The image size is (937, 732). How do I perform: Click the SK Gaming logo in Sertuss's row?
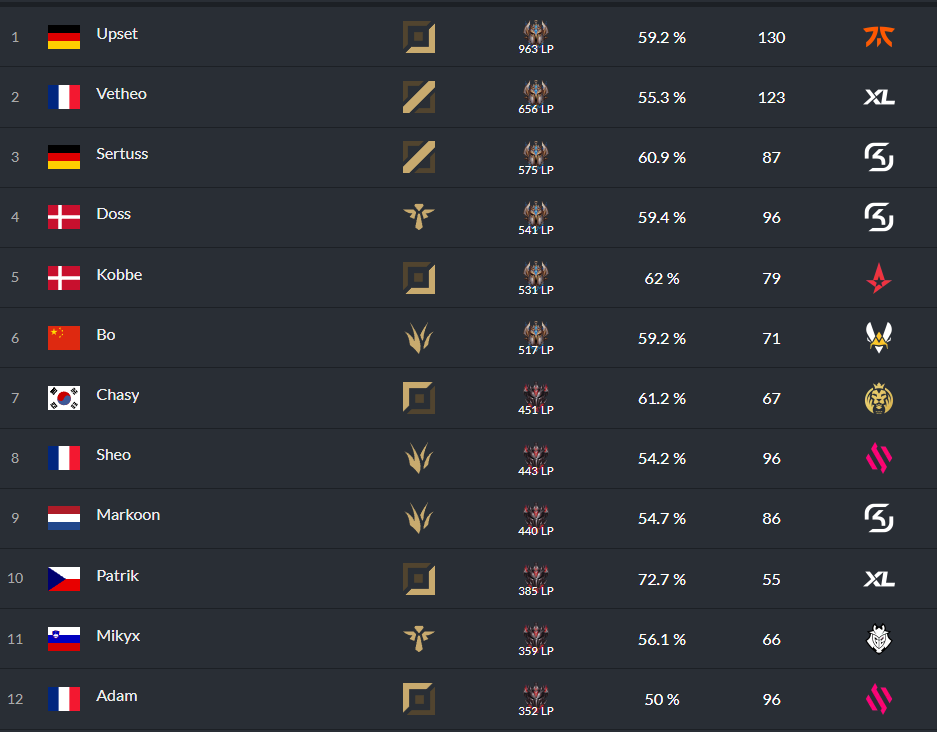(x=878, y=157)
